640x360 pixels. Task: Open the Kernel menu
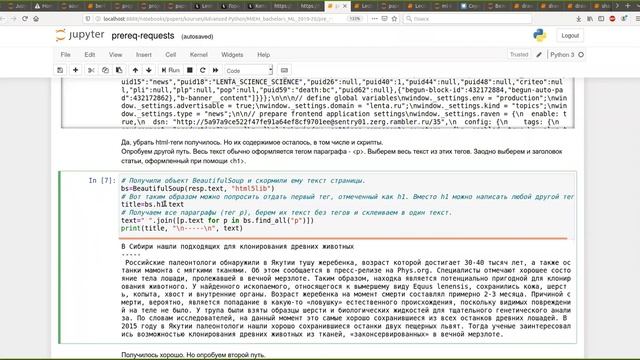click(x=199, y=55)
